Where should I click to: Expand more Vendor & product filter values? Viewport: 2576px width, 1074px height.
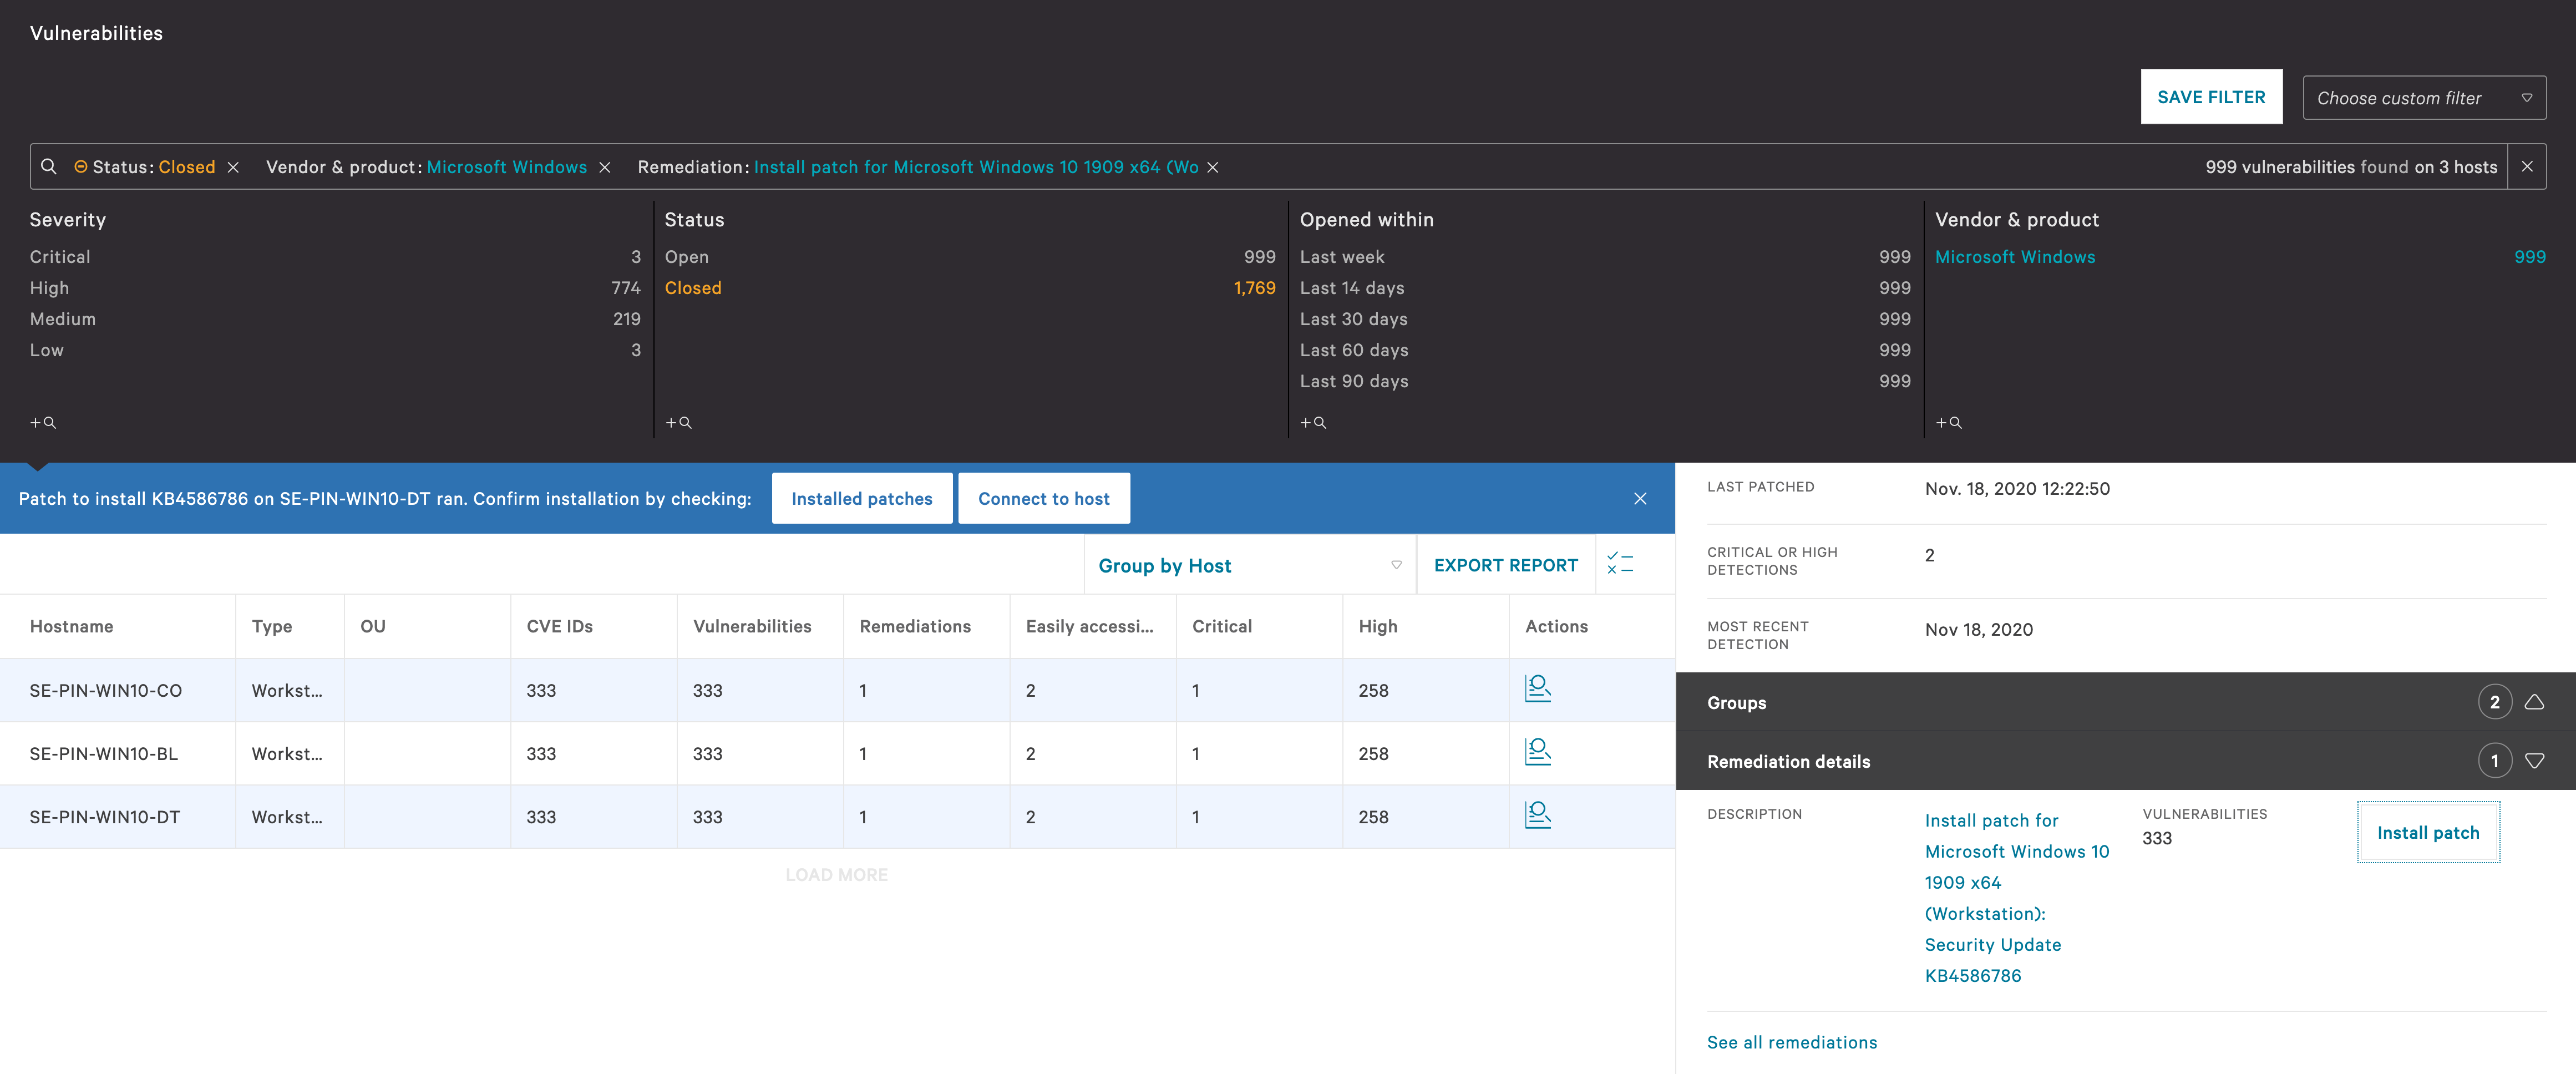point(1949,423)
